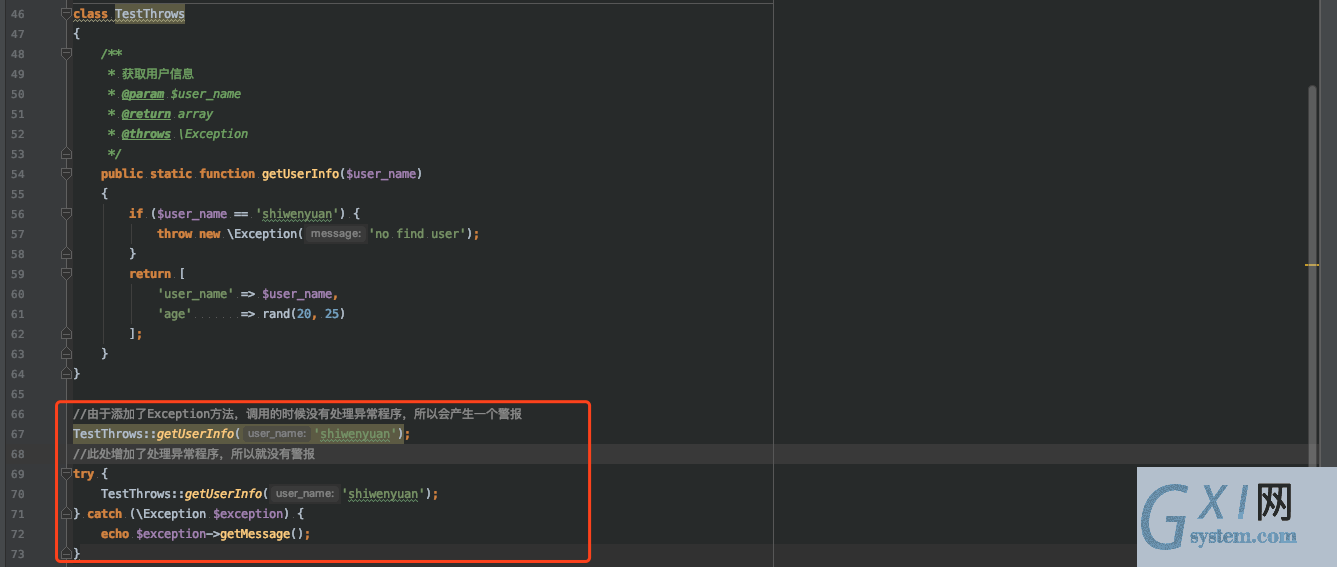
Task: Collapse the return array fold on line 59
Action: (66, 274)
